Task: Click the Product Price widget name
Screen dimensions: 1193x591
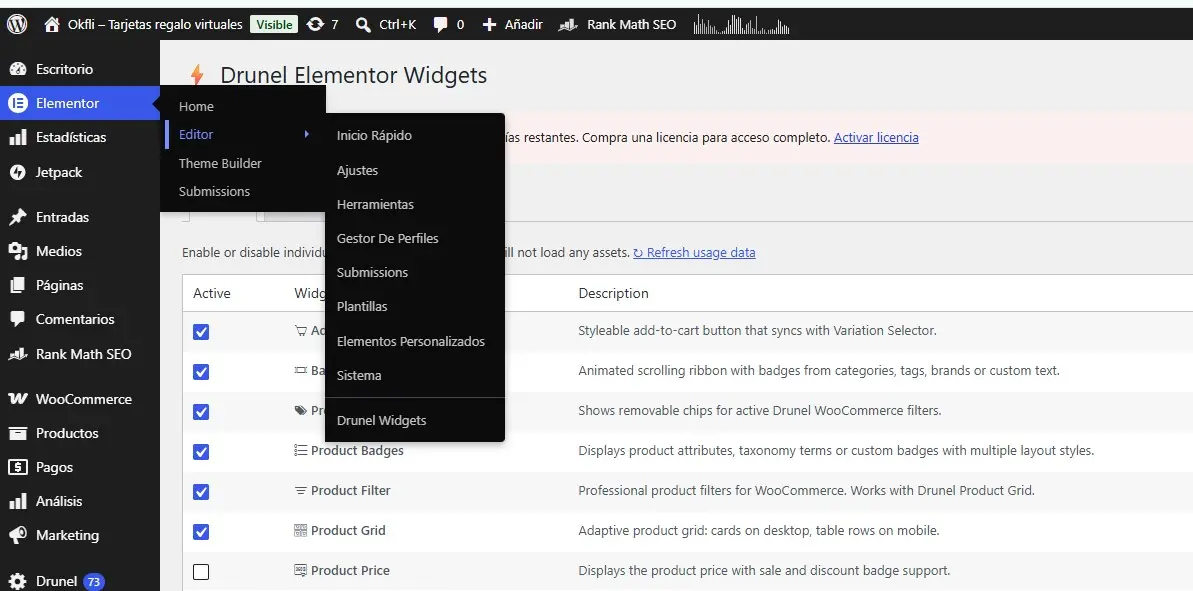Action: (x=350, y=570)
